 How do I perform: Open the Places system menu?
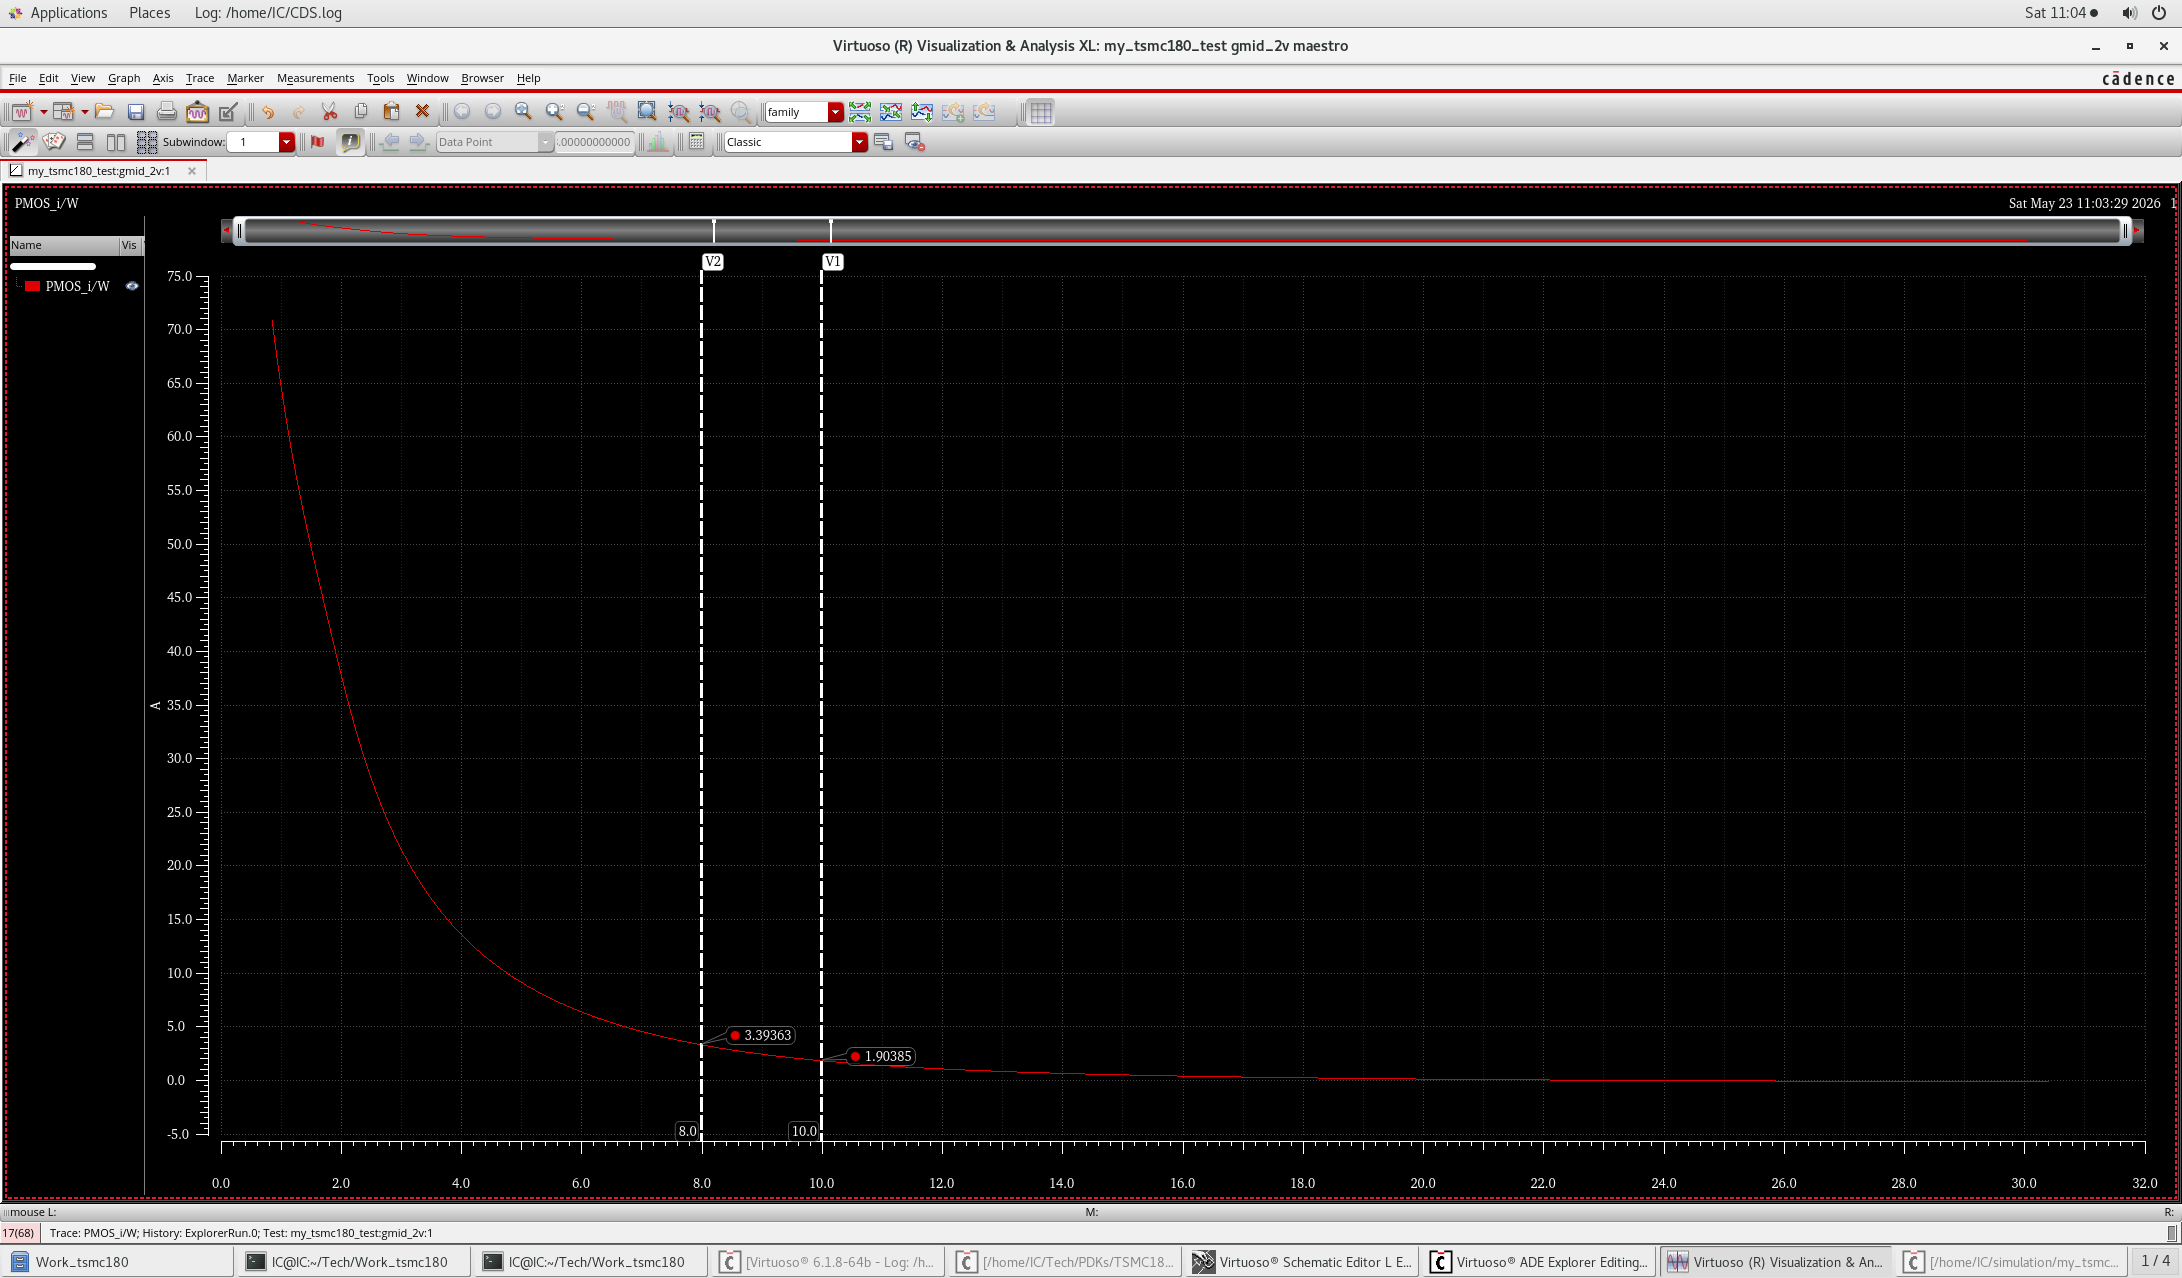(x=150, y=13)
